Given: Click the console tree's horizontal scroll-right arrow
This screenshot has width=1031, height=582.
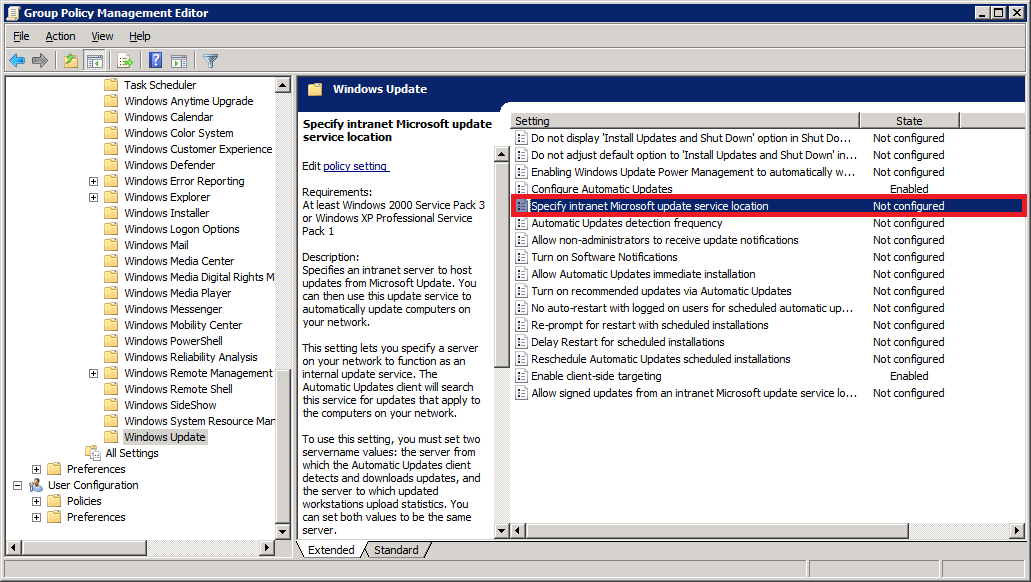Looking at the screenshot, I should tap(267, 547).
